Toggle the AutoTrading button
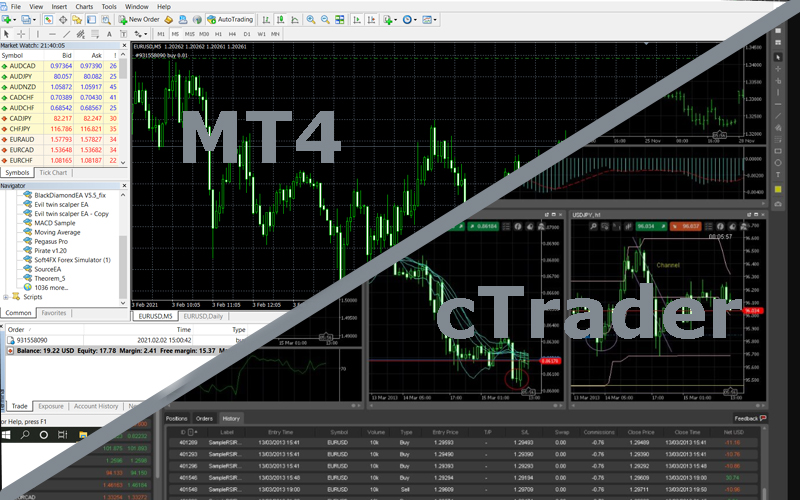Image resolution: width=800 pixels, height=500 pixels. [x=231, y=19]
